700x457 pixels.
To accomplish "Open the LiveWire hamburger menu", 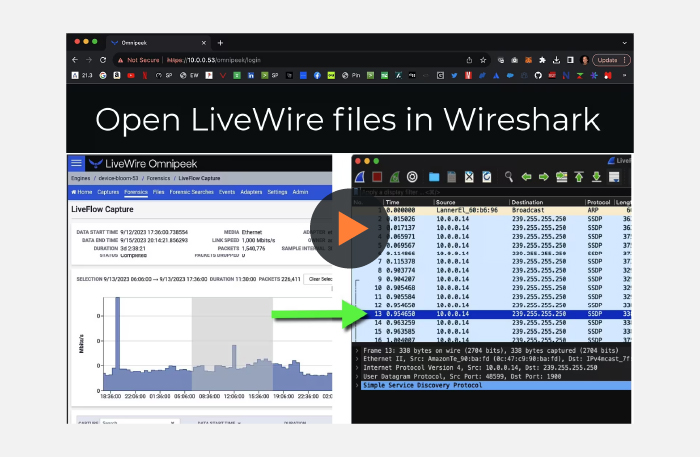I will (76, 163).
